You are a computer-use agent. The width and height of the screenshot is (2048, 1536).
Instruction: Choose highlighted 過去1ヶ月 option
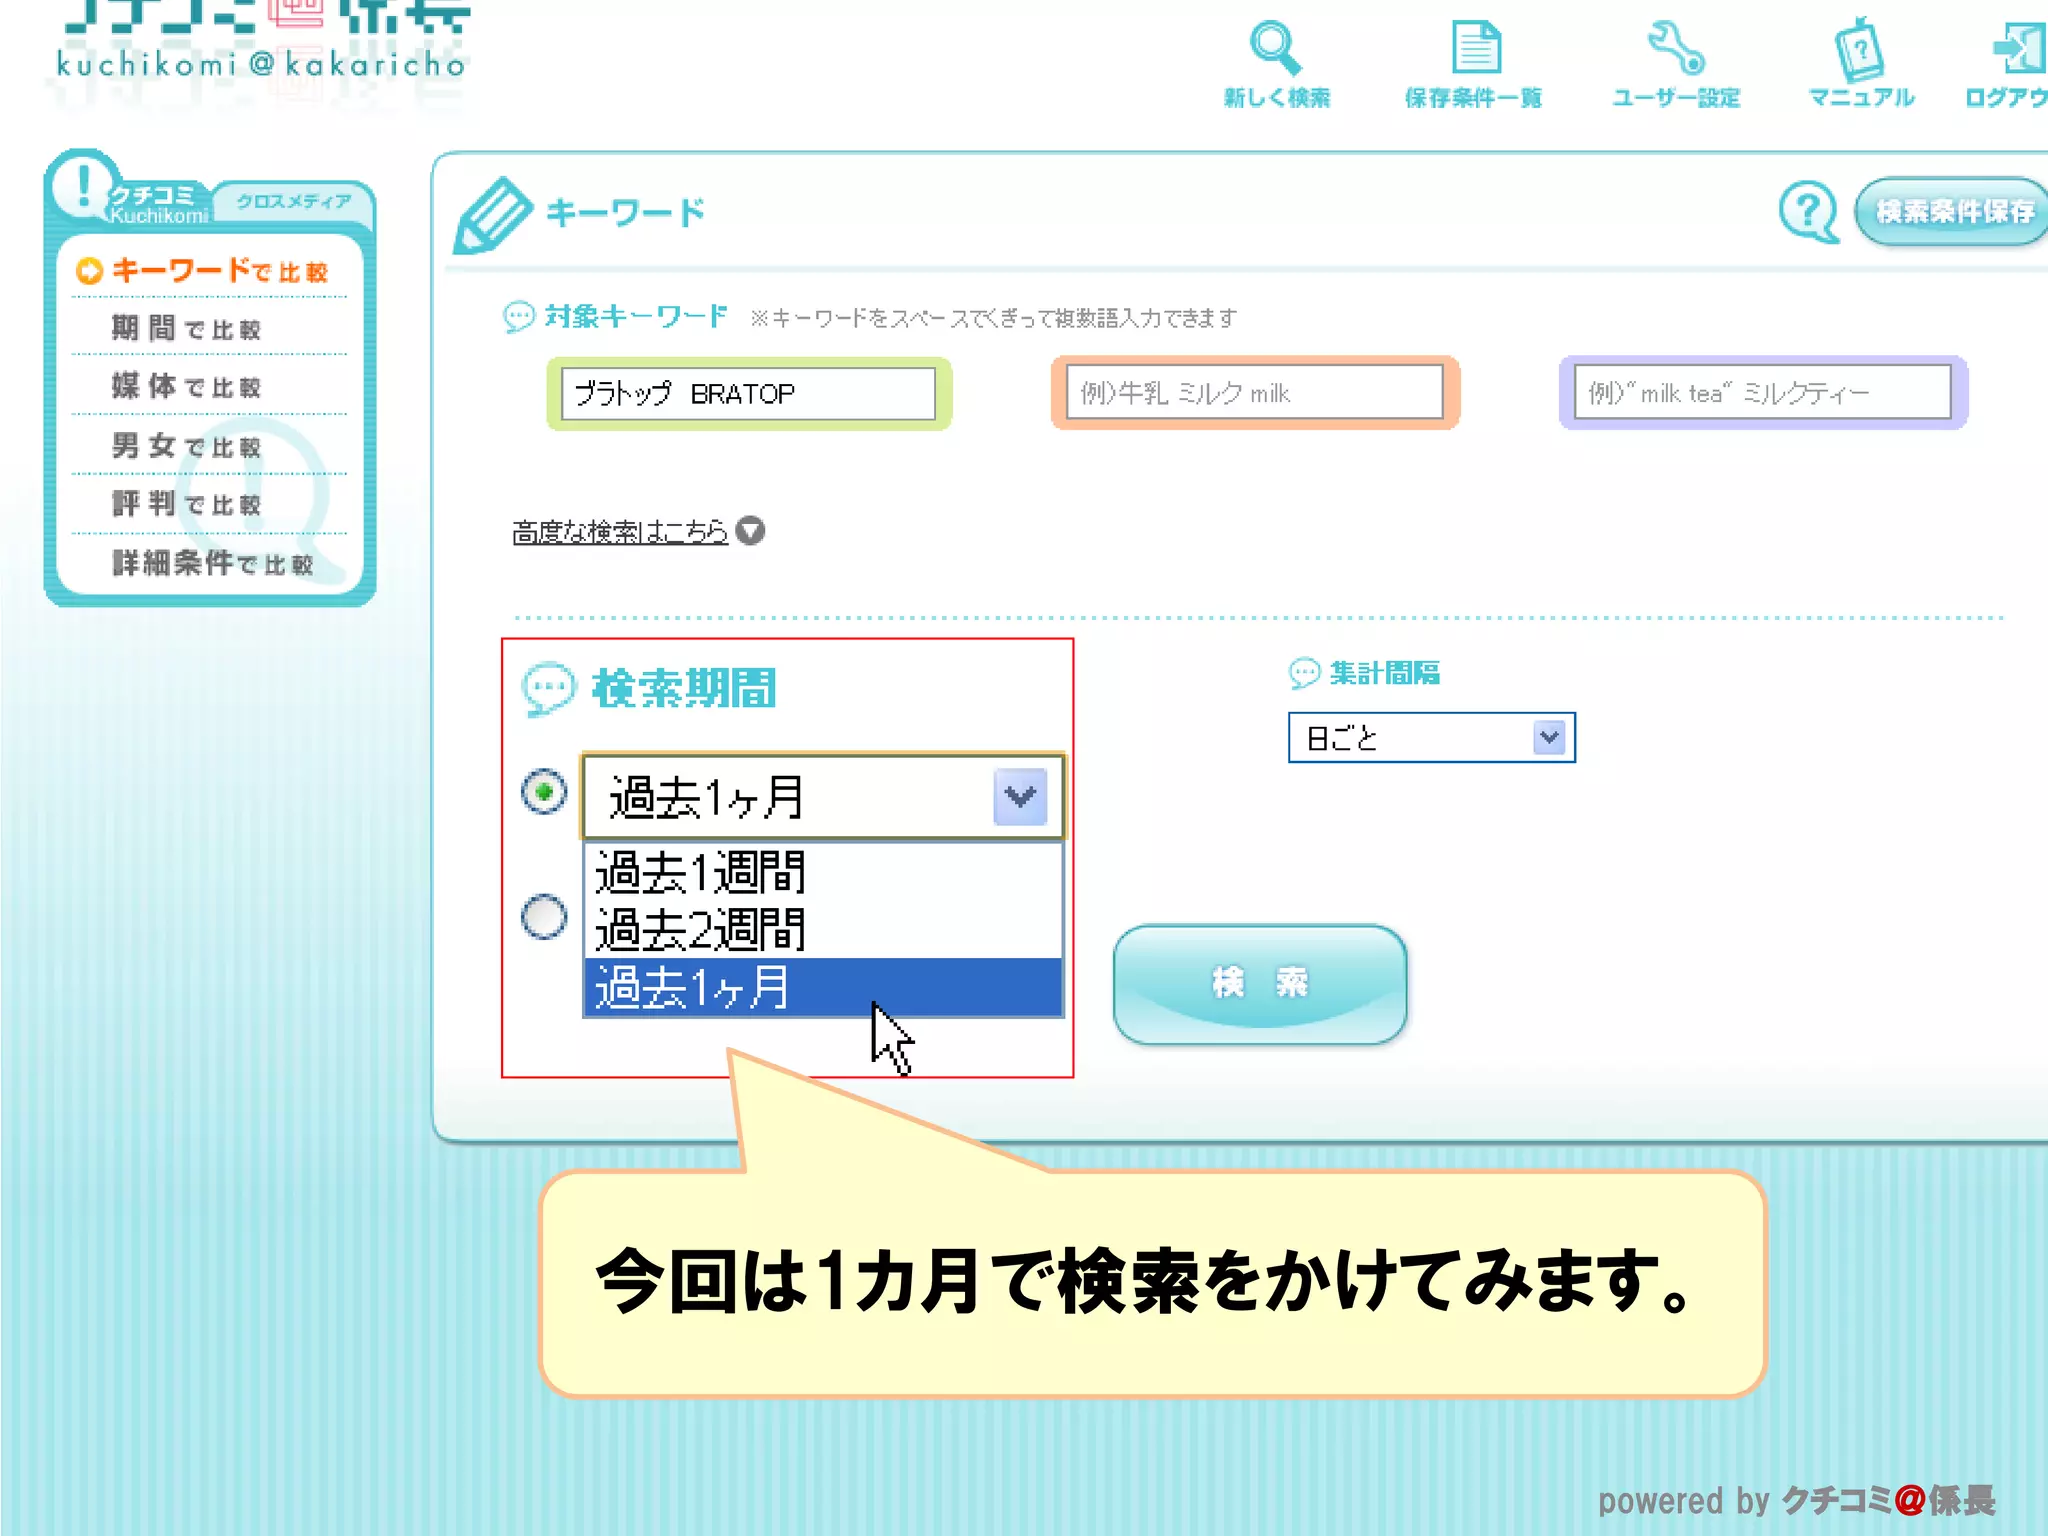(823, 987)
